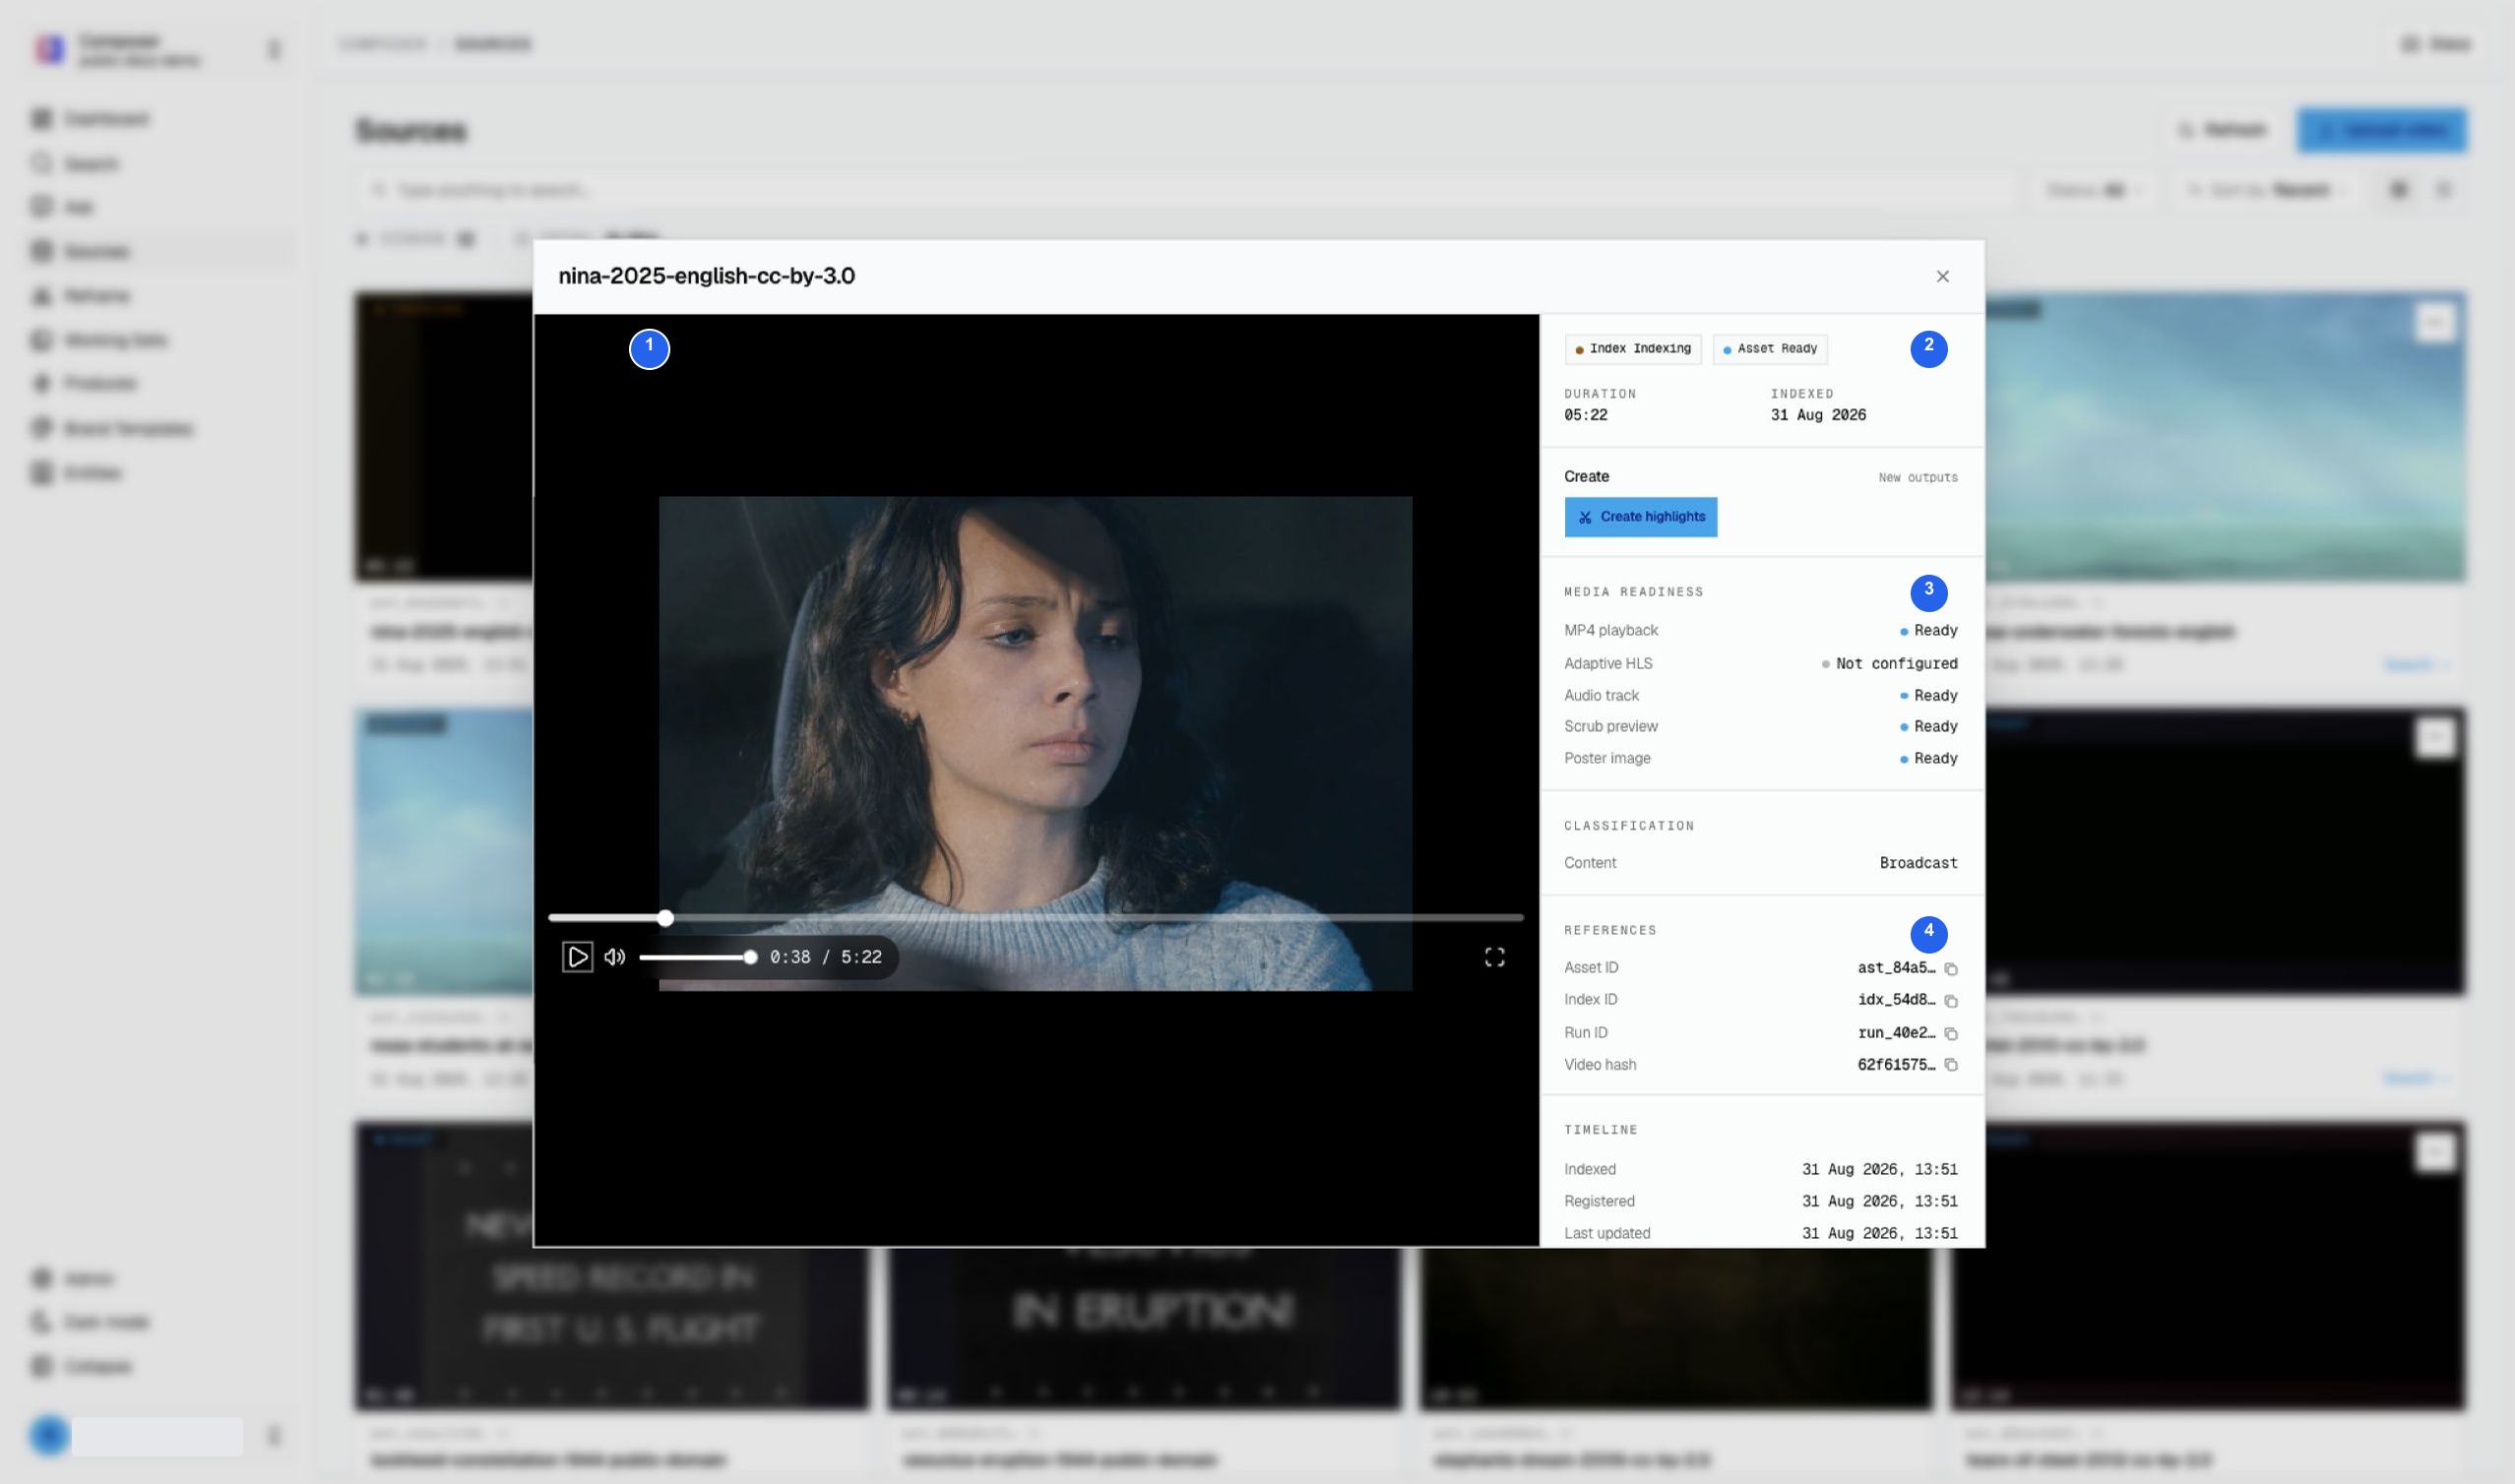Click the Adaptive HLS Not configured status

(1889, 663)
